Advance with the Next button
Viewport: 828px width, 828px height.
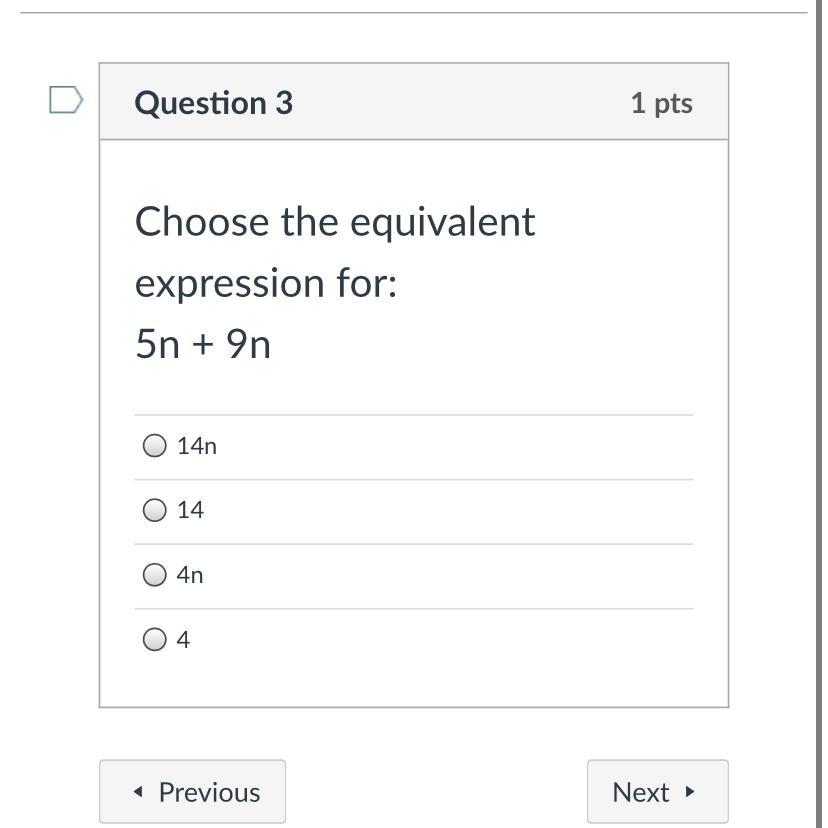657,792
